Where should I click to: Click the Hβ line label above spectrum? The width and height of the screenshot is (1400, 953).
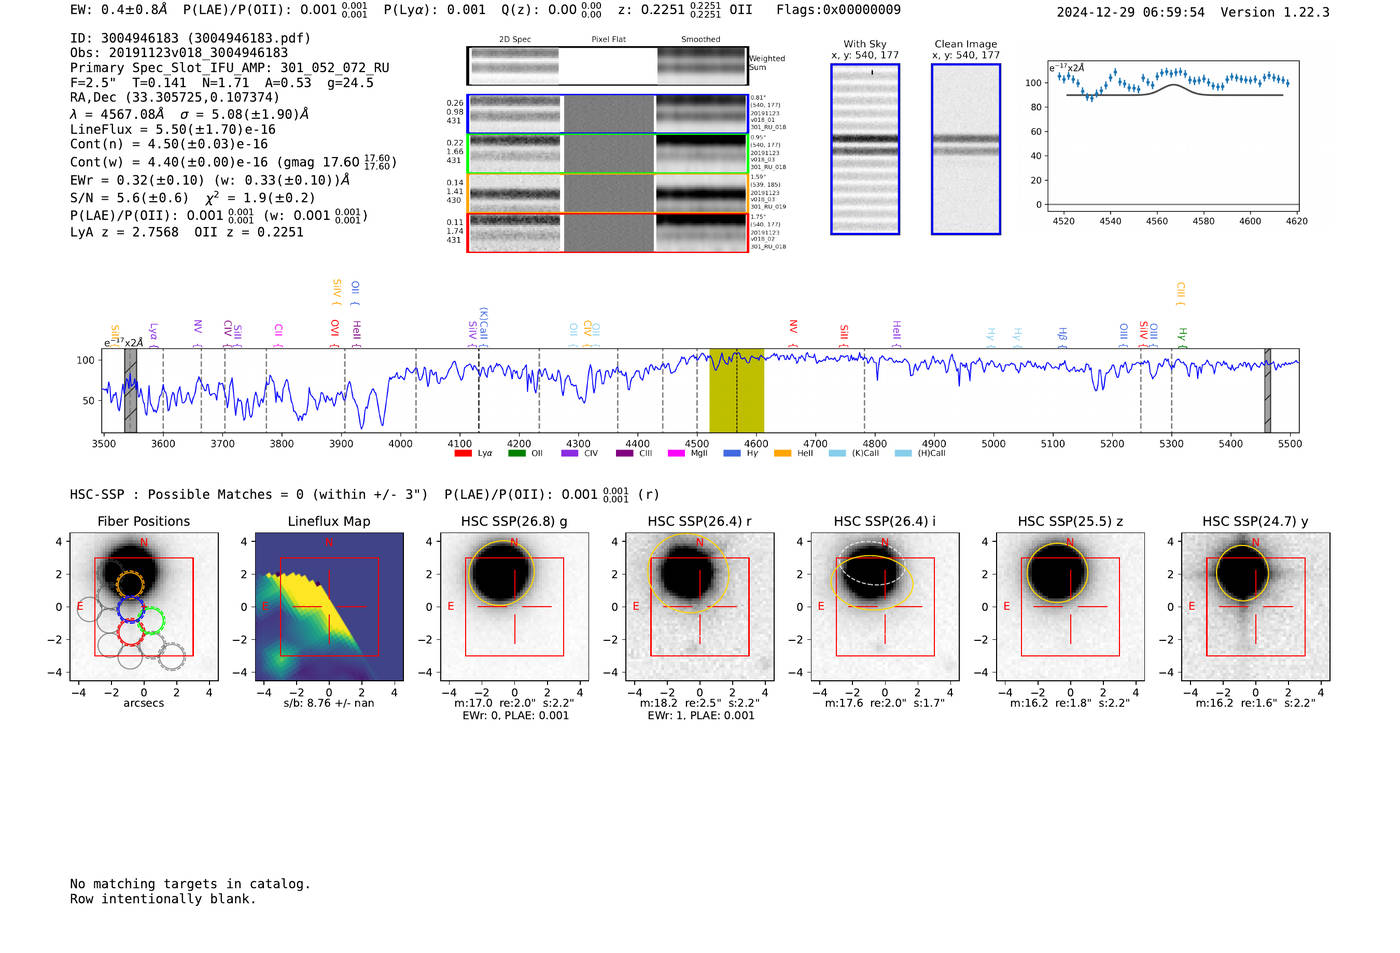click(1063, 336)
